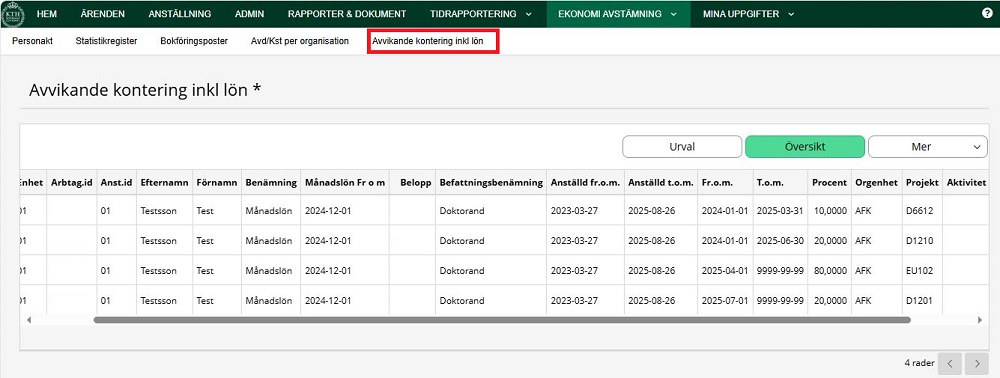Sort by Orgenhet column header
The height and width of the screenshot is (378, 1000).
click(876, 182)
